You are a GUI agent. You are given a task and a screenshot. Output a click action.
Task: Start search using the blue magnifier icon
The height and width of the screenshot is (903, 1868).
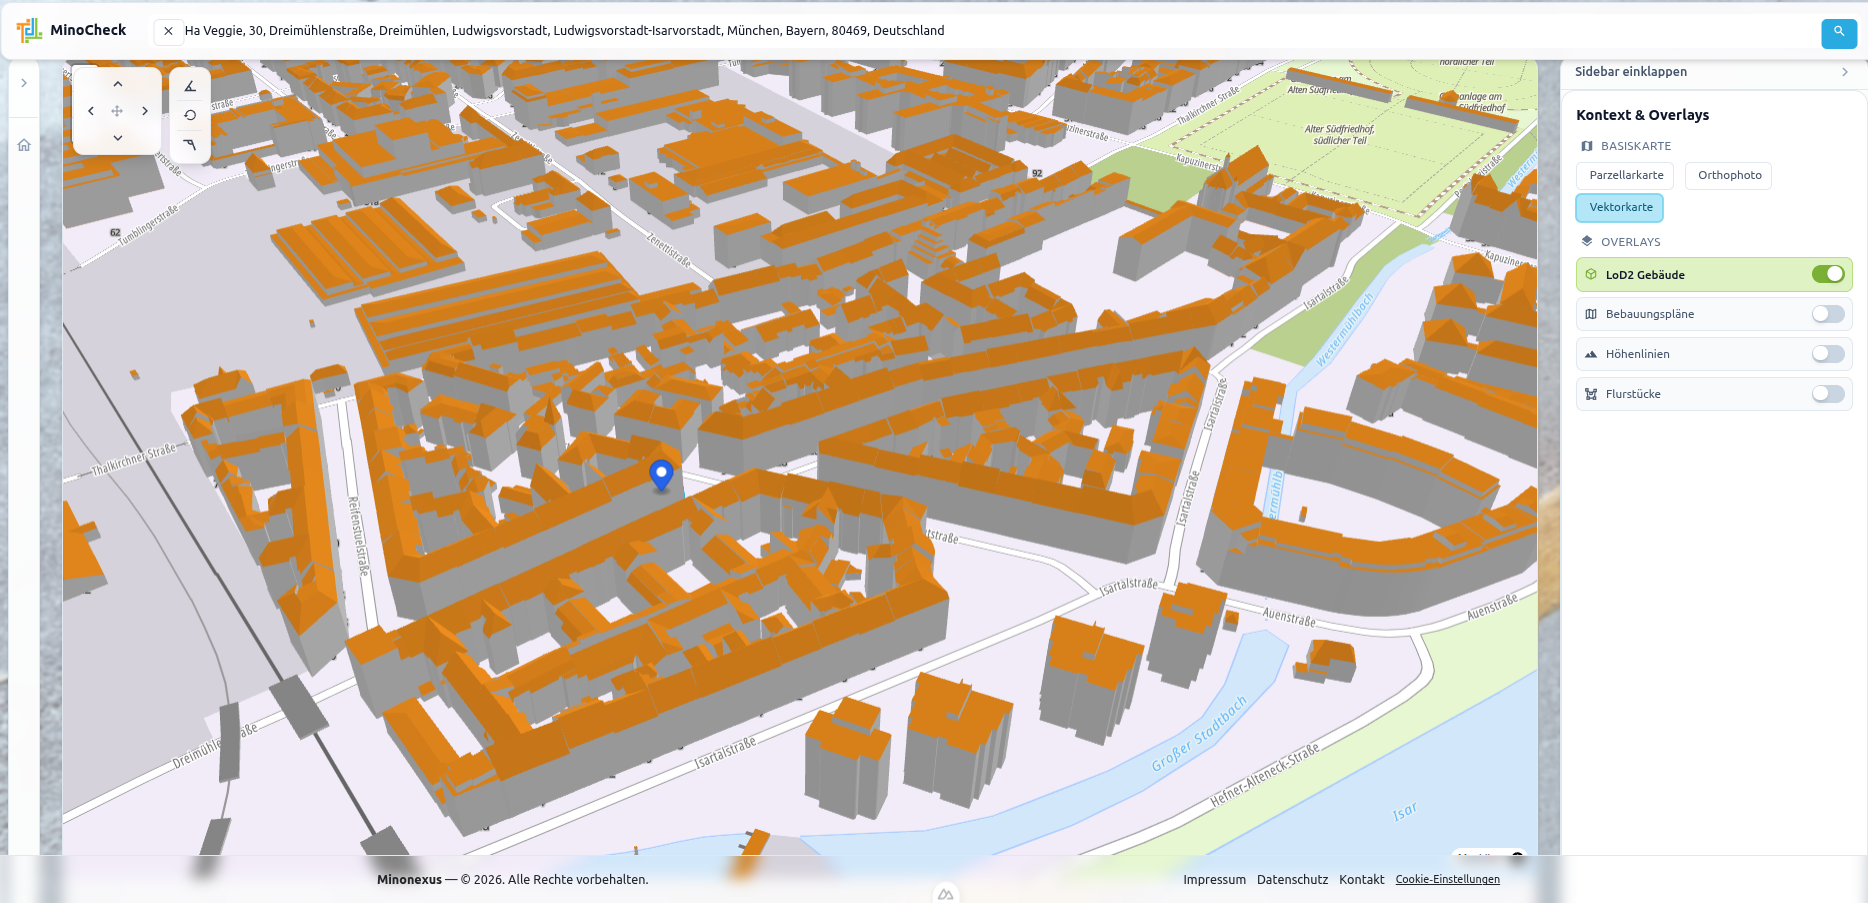[x=1839, y=33]
